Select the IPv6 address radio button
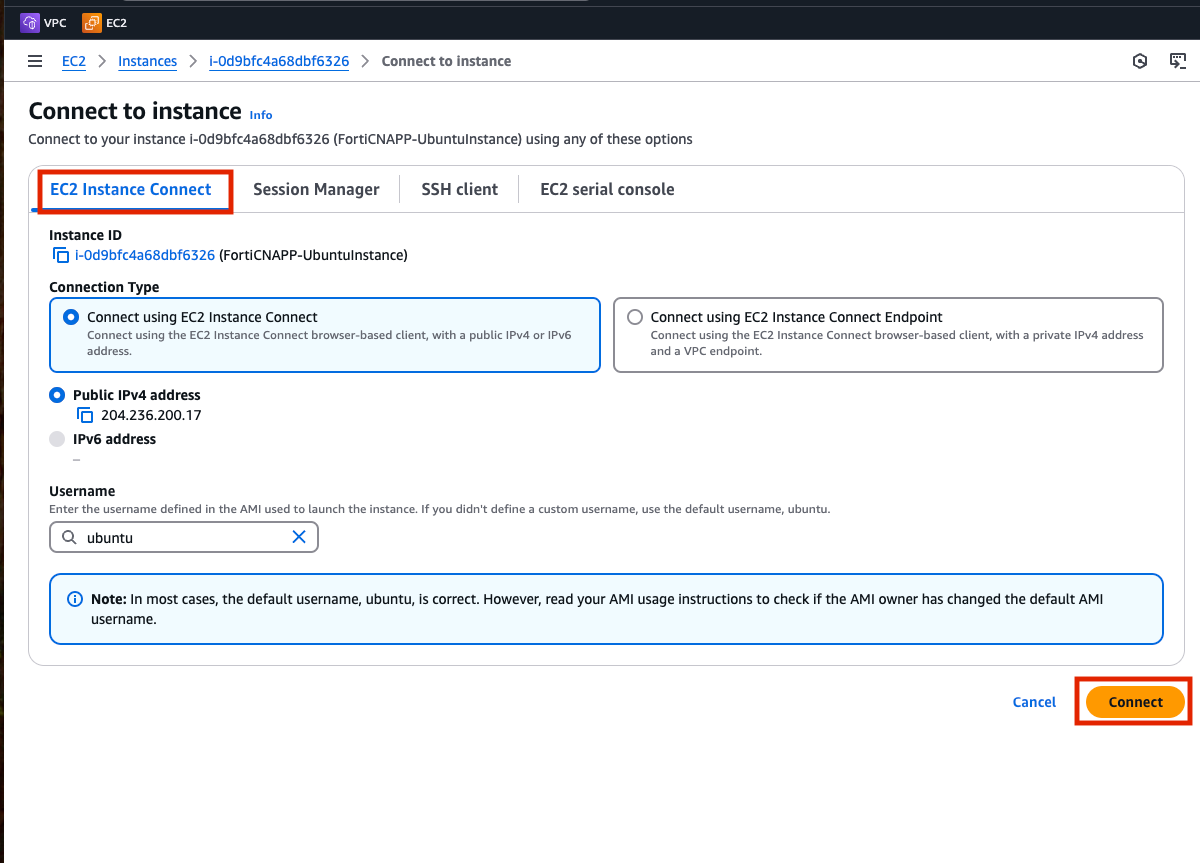 tap(57, 439)
